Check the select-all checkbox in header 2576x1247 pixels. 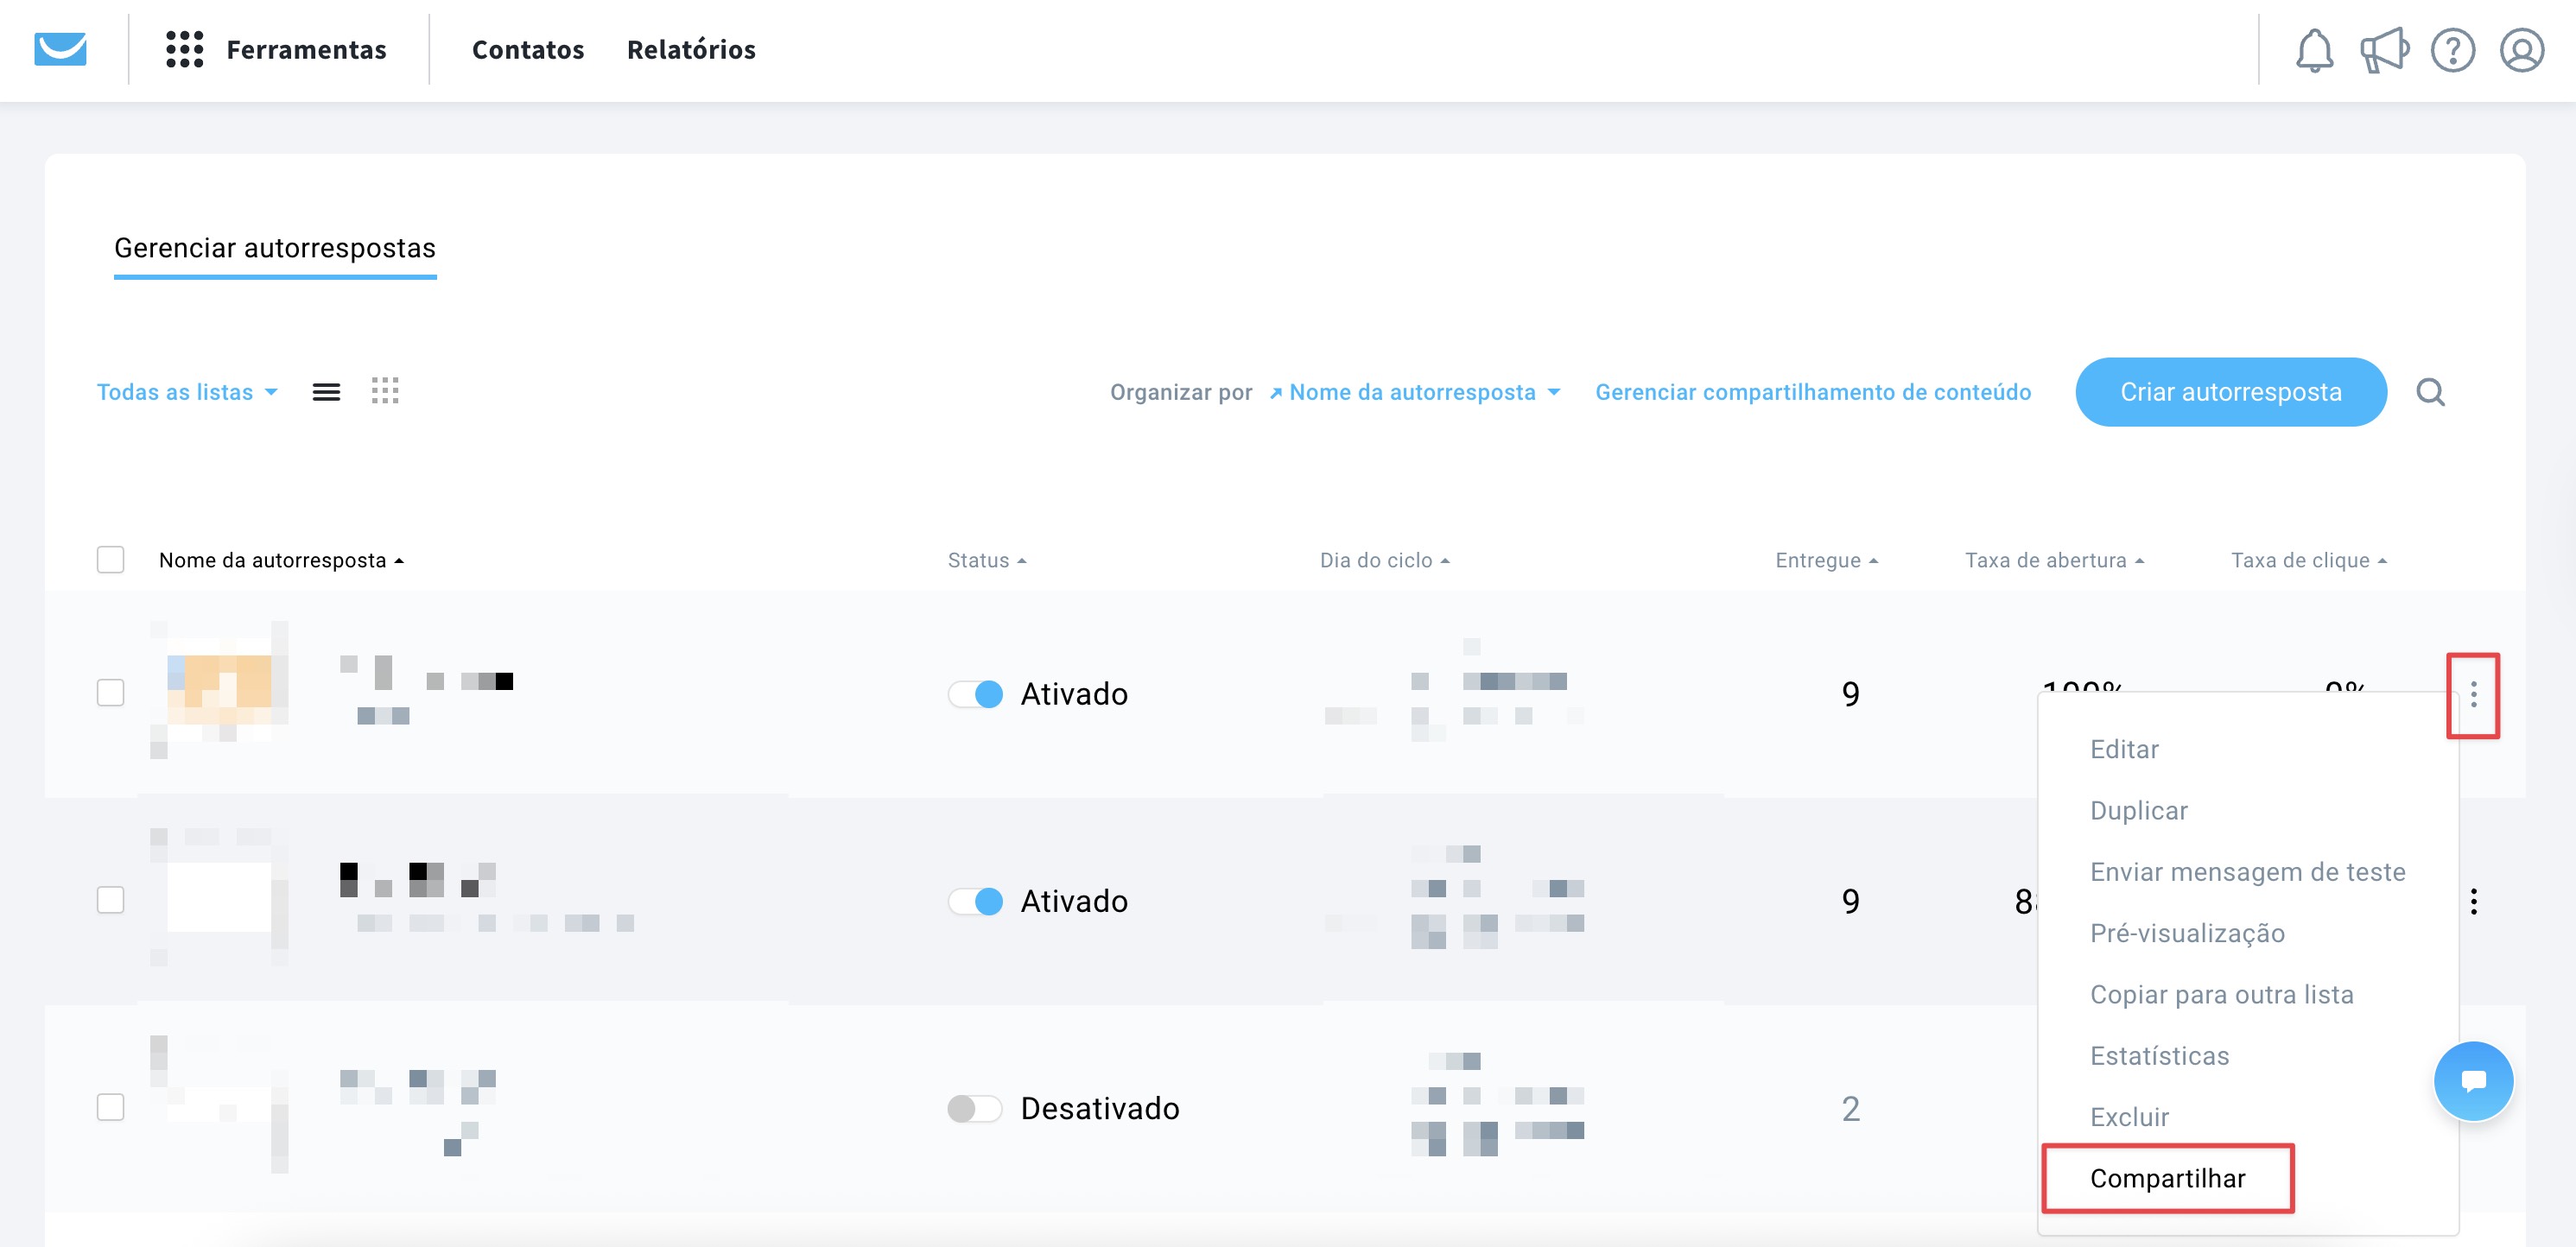click(110, 560)
